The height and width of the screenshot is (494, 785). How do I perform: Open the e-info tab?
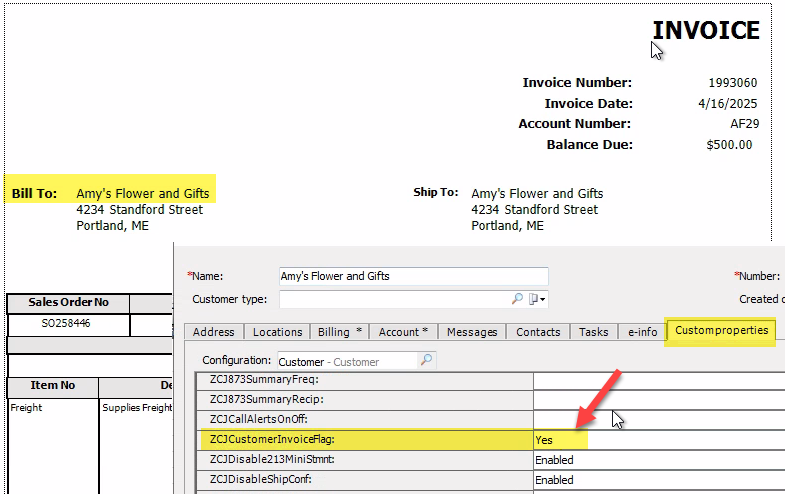pyautogui.click(x=643, y=332)
